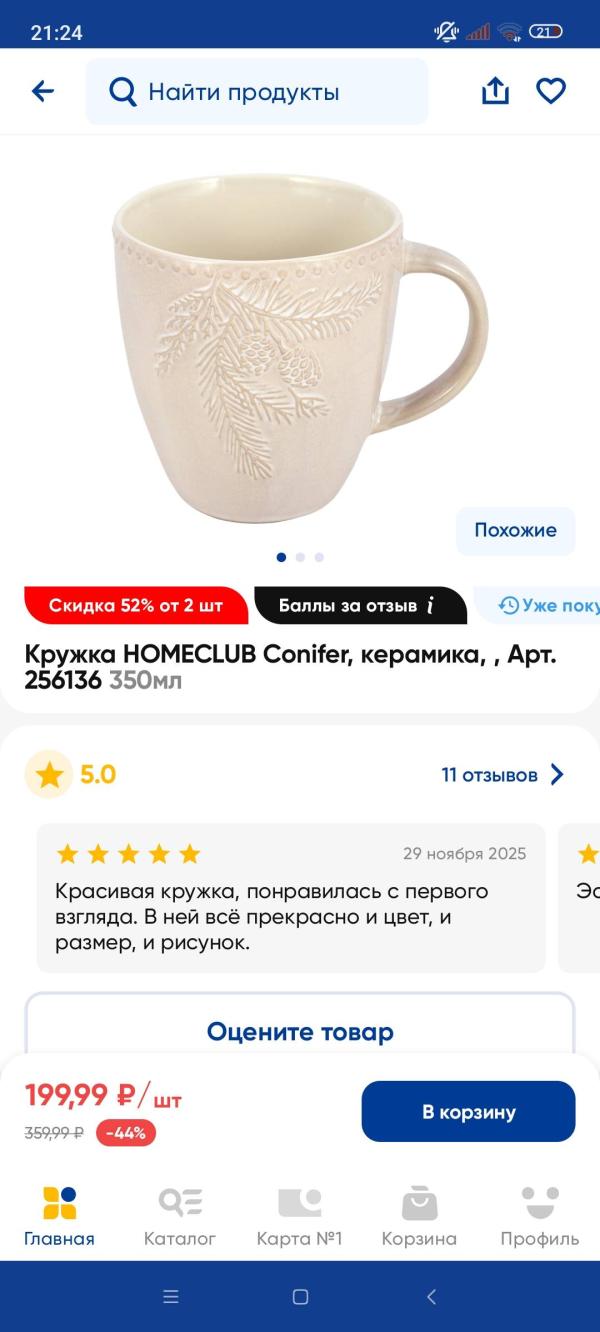The height and width of the screenshot is (1332, 600).
Task: Tap the mug product image
Action: coord(300,347)
